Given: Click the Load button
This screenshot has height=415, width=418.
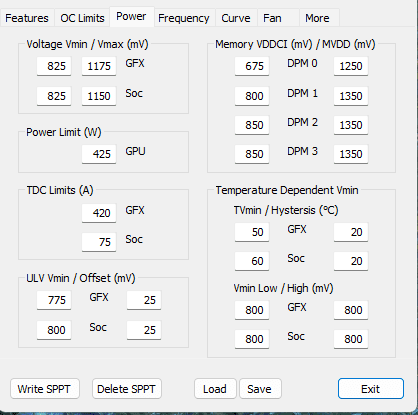Looking at the screenshot, I should click(x=215, y=389).
